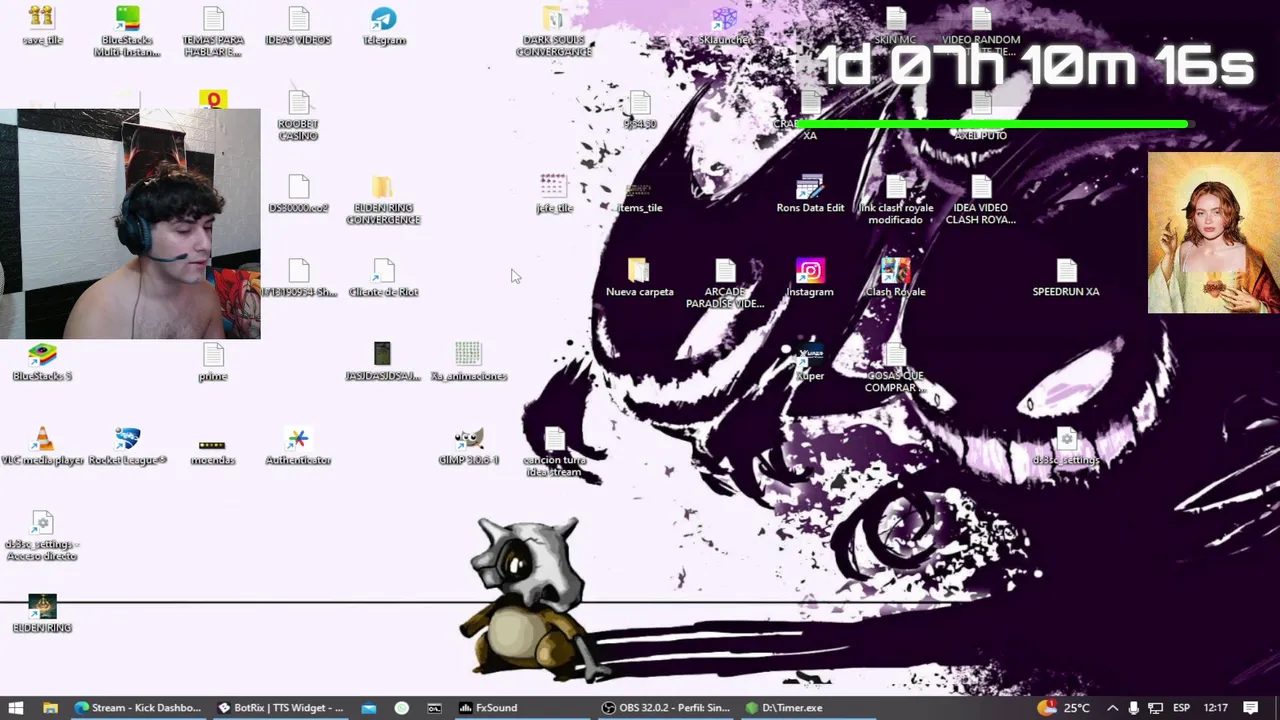Select the jefe_tile image file
The image size is (1280, 720).
(x=554, y=194)
